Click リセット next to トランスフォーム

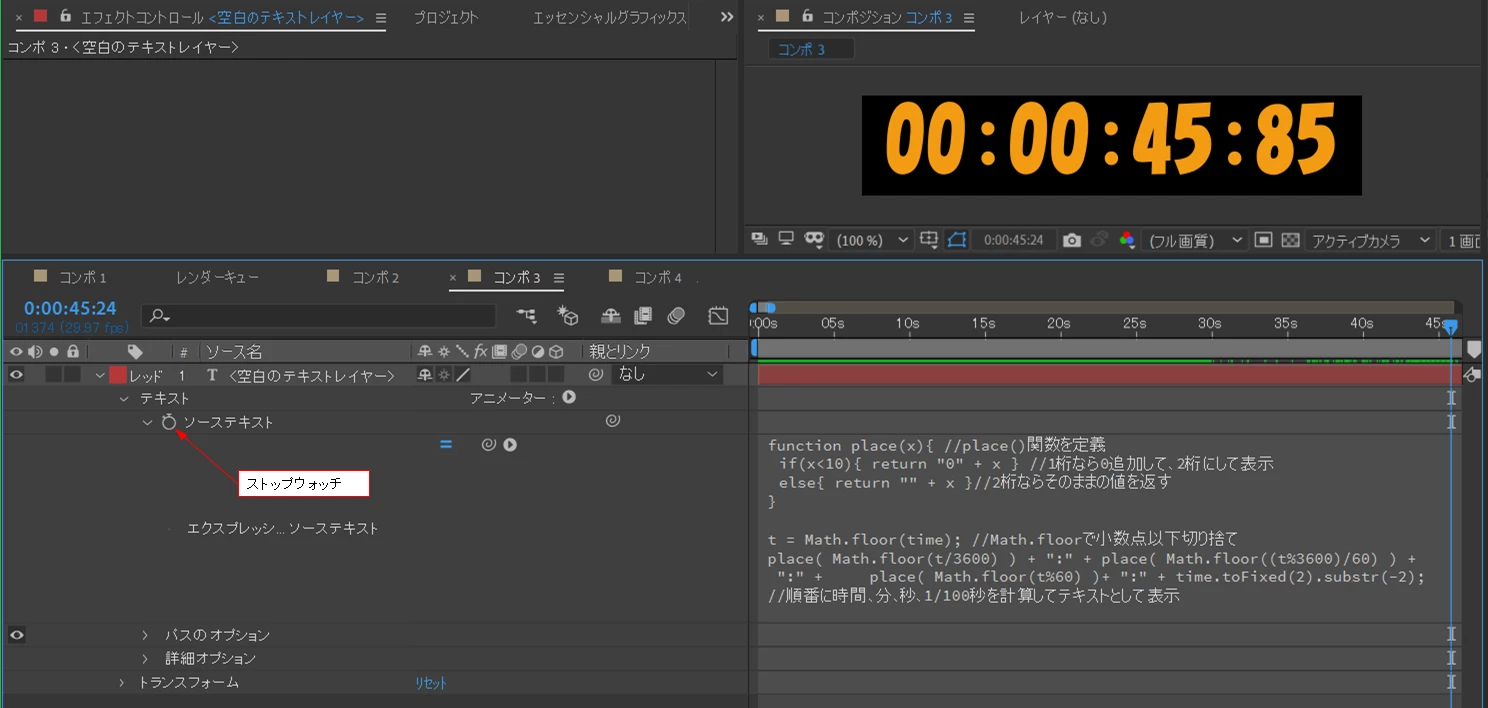pos(431,683)
